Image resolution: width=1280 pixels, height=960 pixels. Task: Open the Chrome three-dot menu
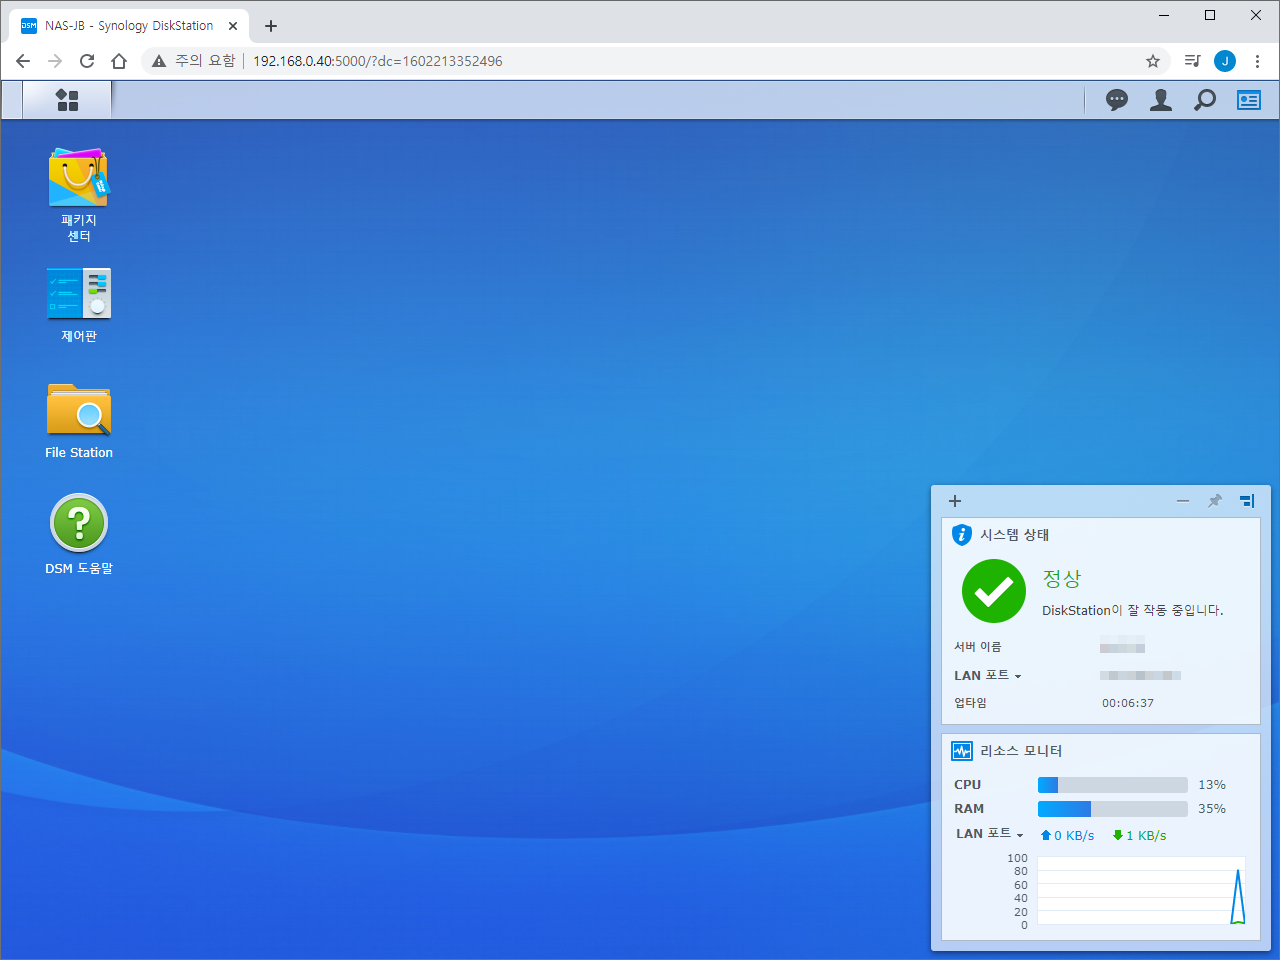[1257, 61]
